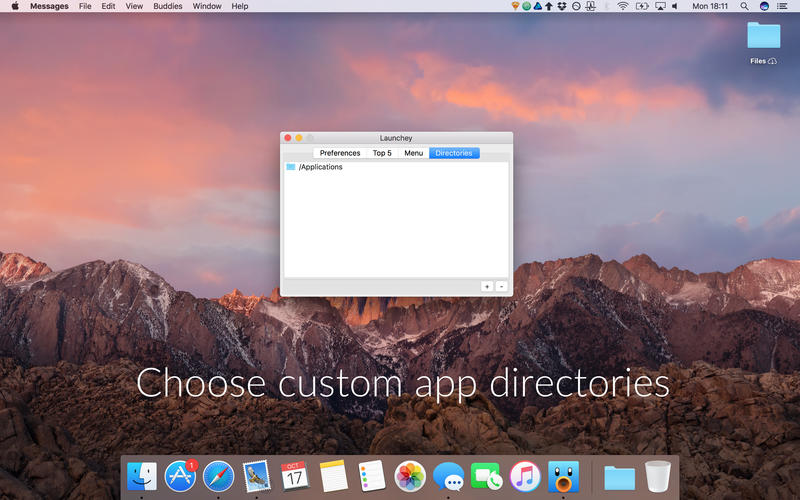800x500 pixels.
Task: Open Notes from the Dock
Action: click(333, 476)
